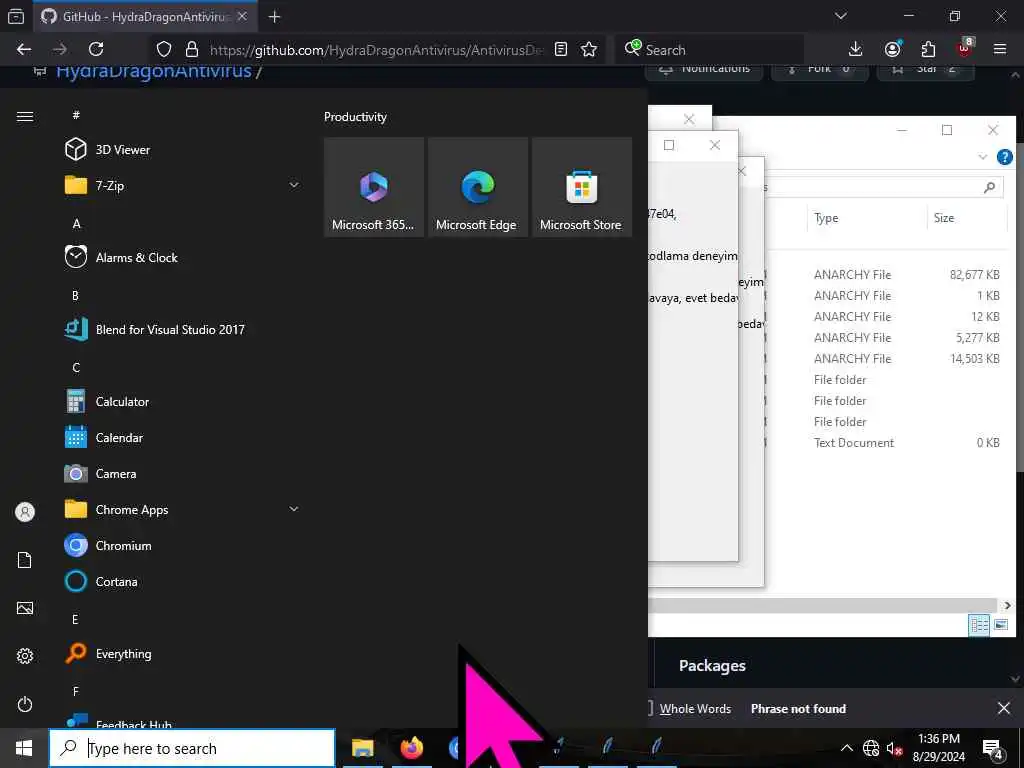Expand the Start menu hamburger menu

click(25, 116)
